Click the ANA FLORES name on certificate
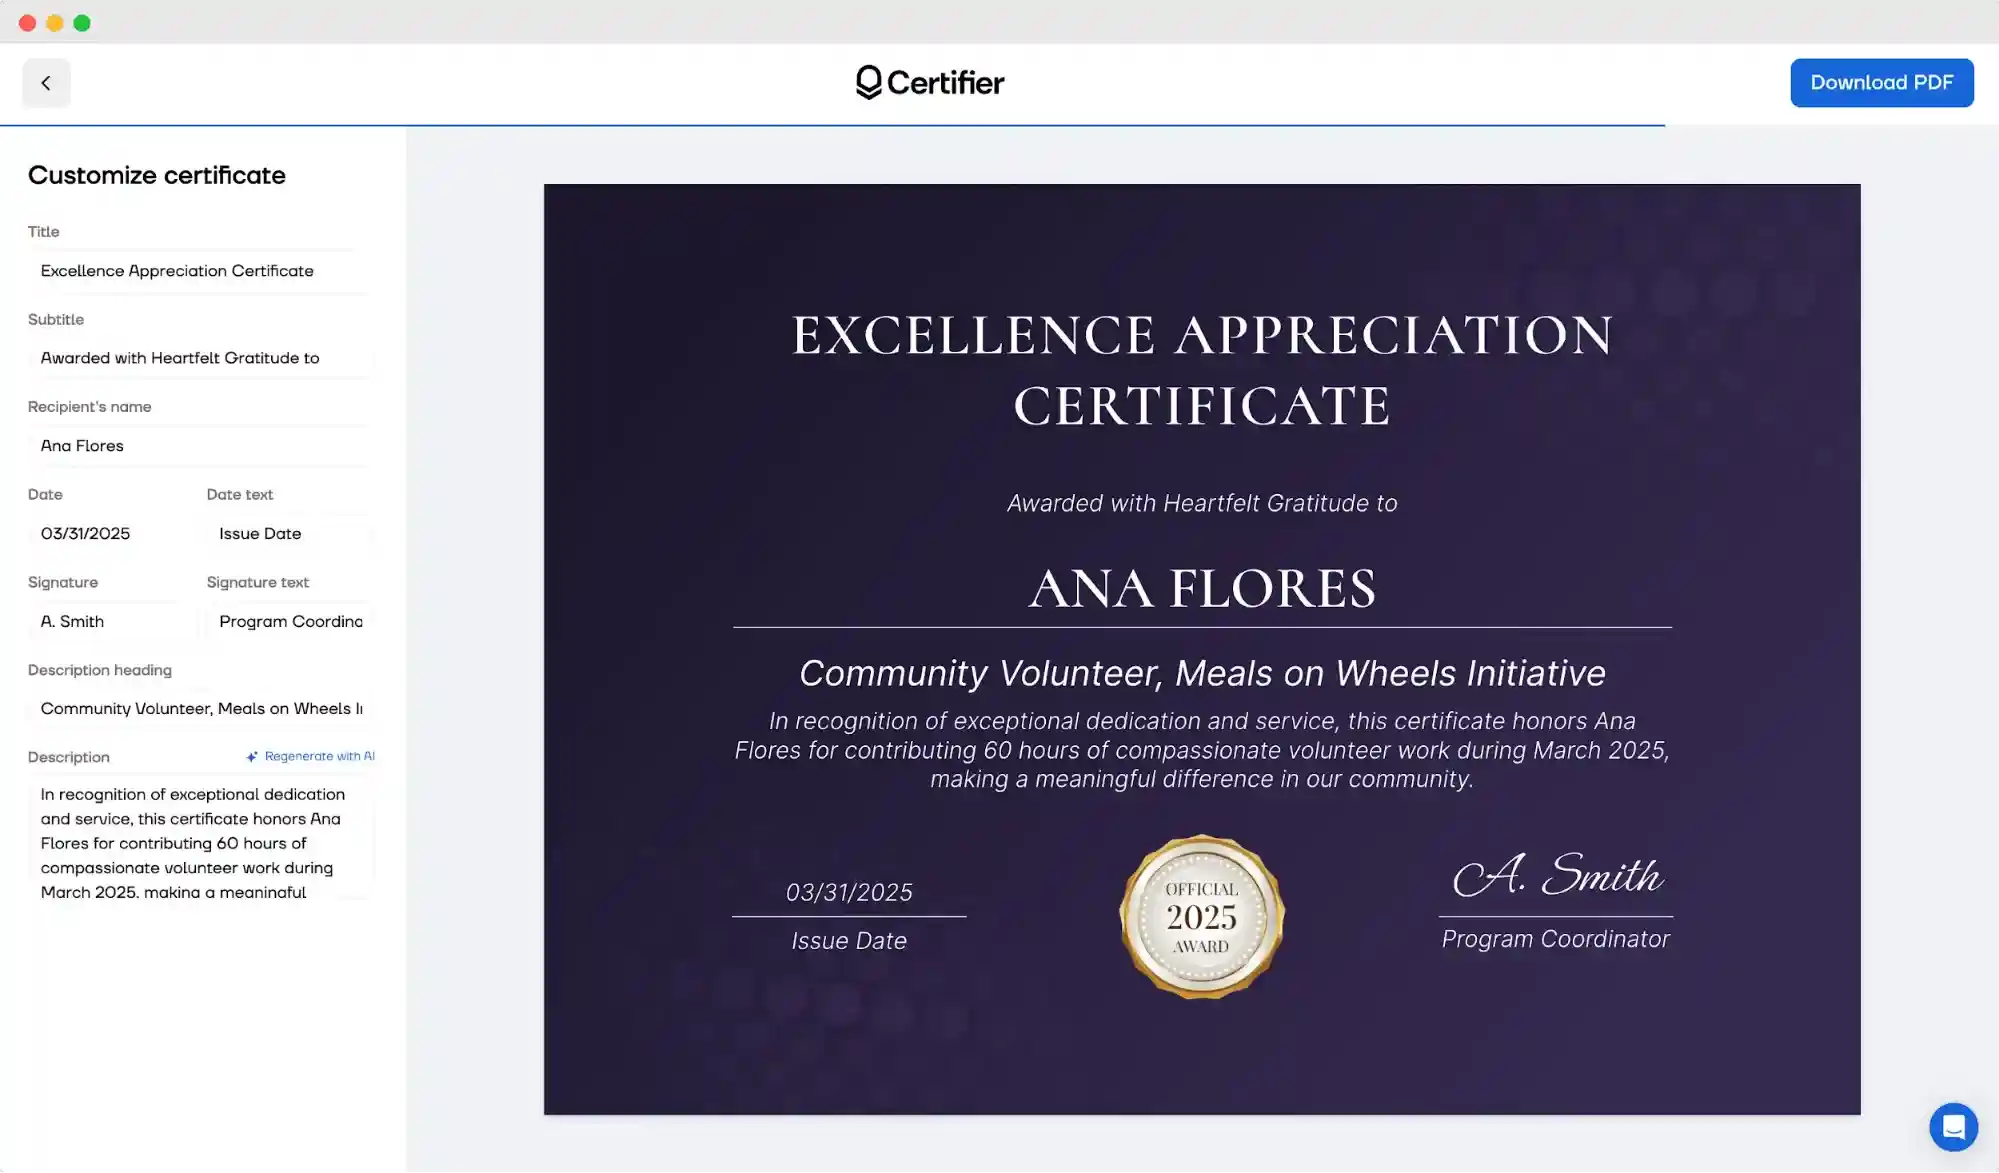Screen dimensions: 1999x1173 [1202, 588]
